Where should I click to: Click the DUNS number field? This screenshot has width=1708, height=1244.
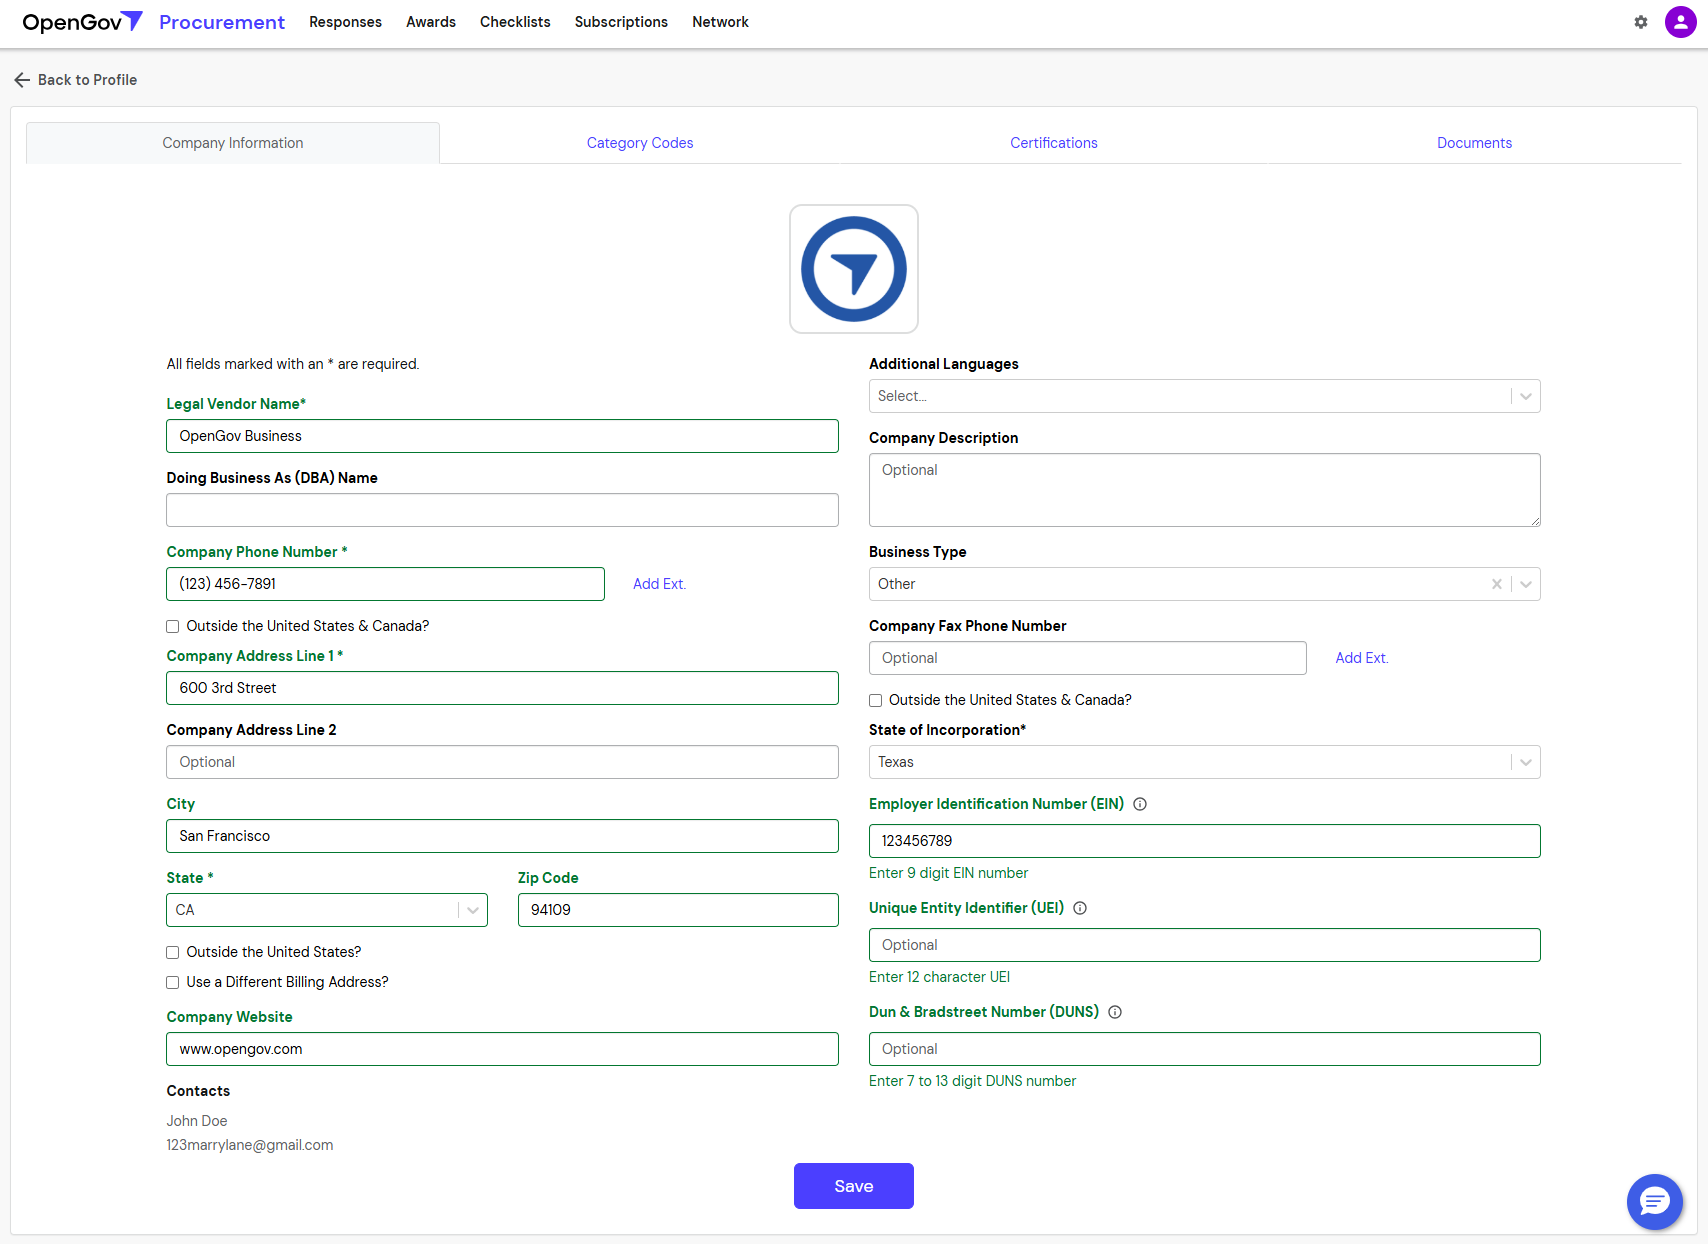tap(1205, 1049)
